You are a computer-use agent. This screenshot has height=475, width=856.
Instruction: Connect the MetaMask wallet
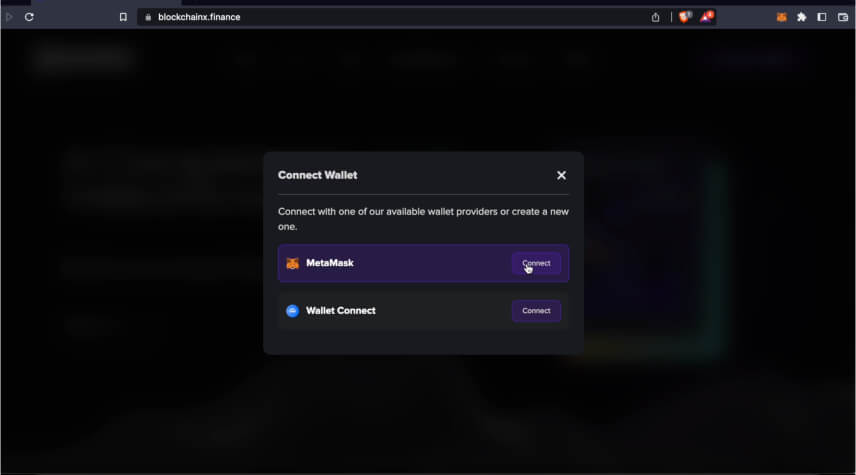[536, 263]
